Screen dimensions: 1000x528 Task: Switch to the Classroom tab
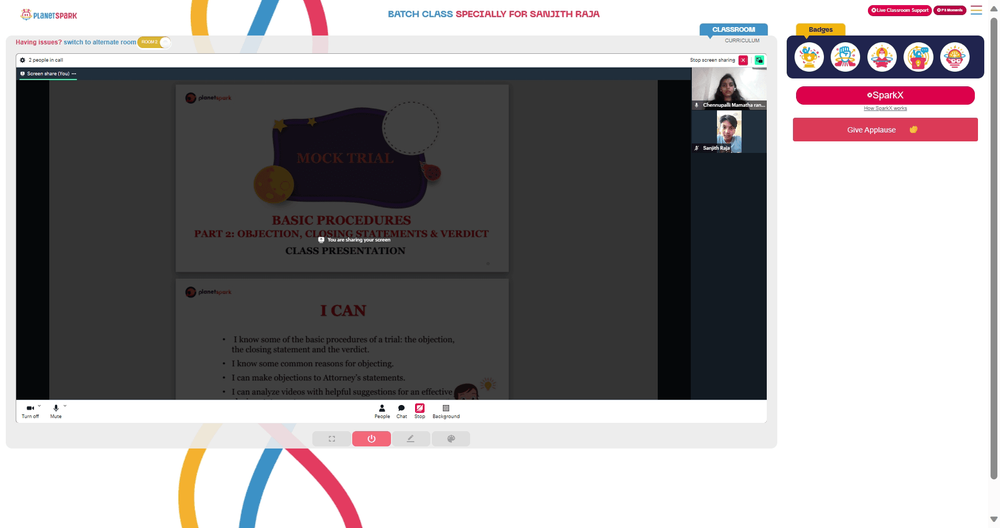(733, 29)
